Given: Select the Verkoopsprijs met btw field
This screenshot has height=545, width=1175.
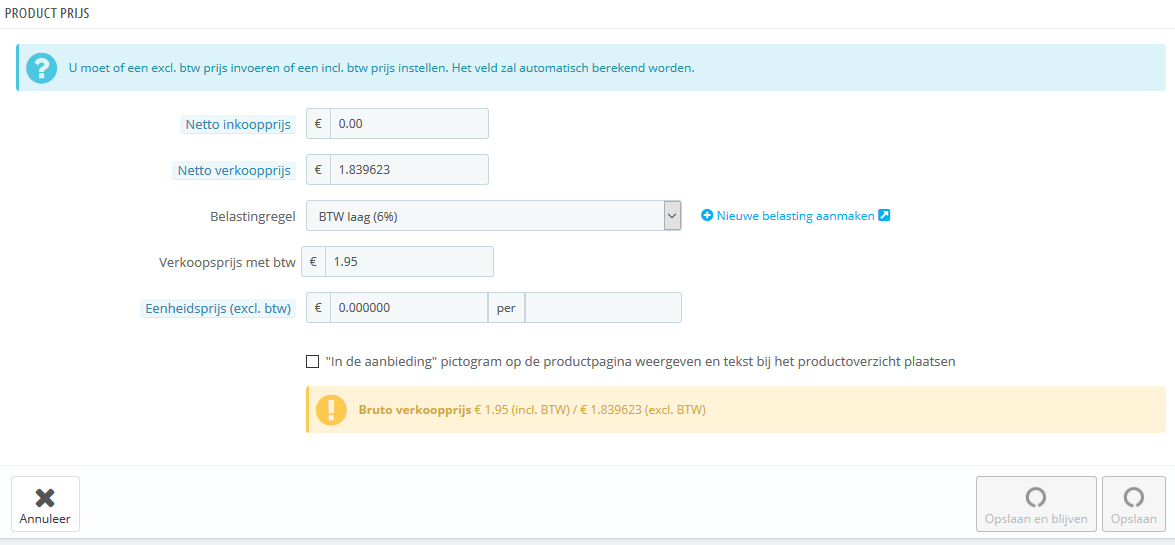Looking at the screenshot, I should (409, 262).
